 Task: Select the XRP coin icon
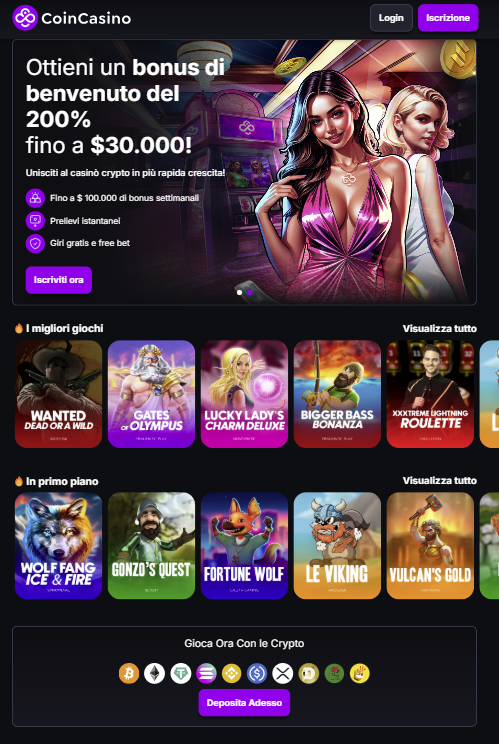point(283,673)
